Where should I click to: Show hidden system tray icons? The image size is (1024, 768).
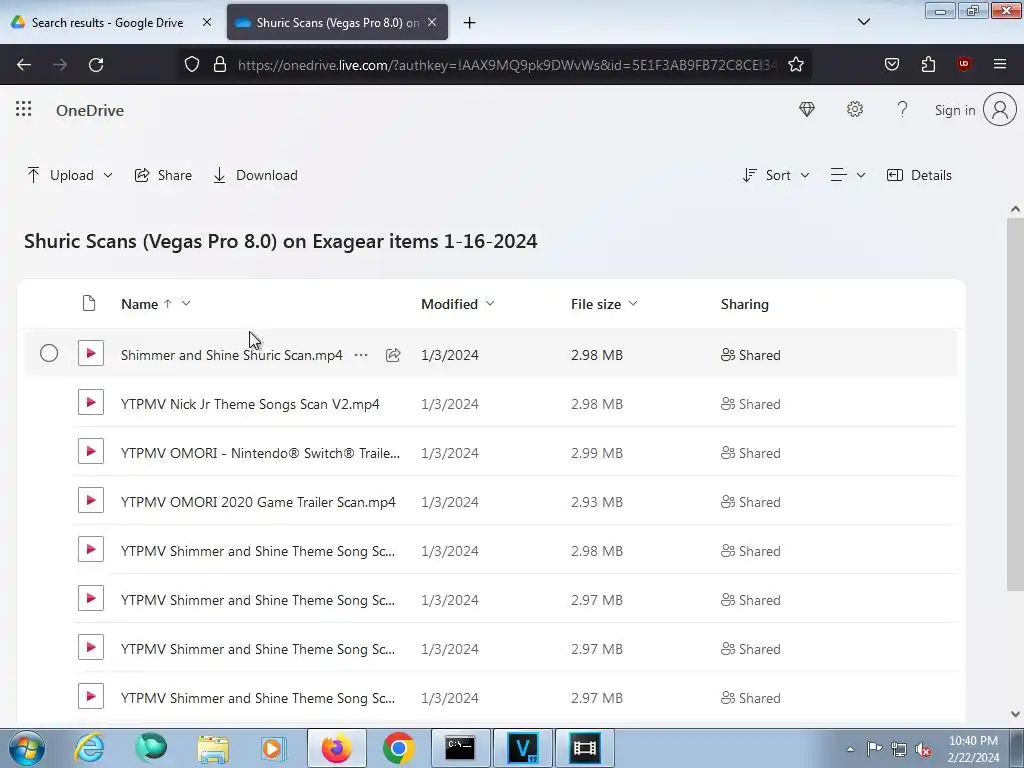pos(850,749)
